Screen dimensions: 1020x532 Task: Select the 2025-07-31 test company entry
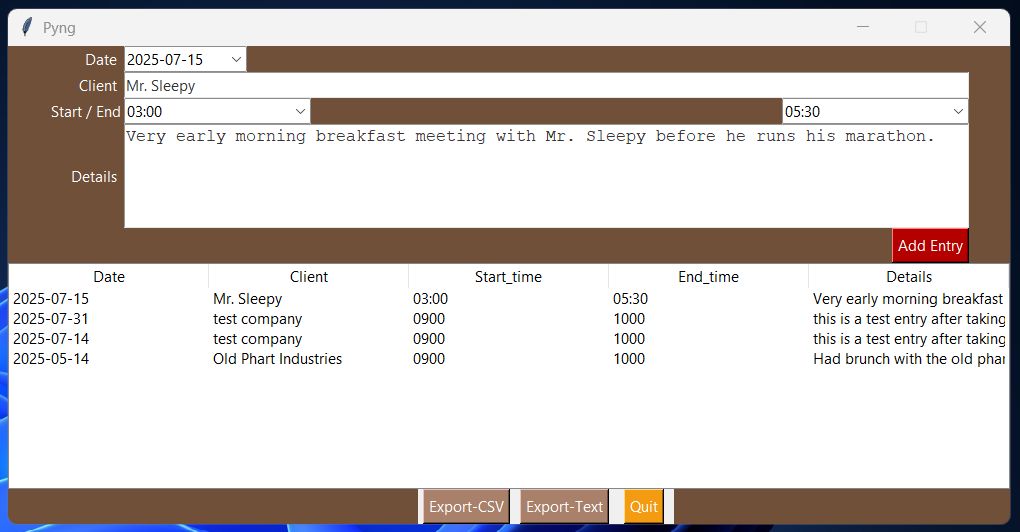pyautogui.click(x=257, y=319)
